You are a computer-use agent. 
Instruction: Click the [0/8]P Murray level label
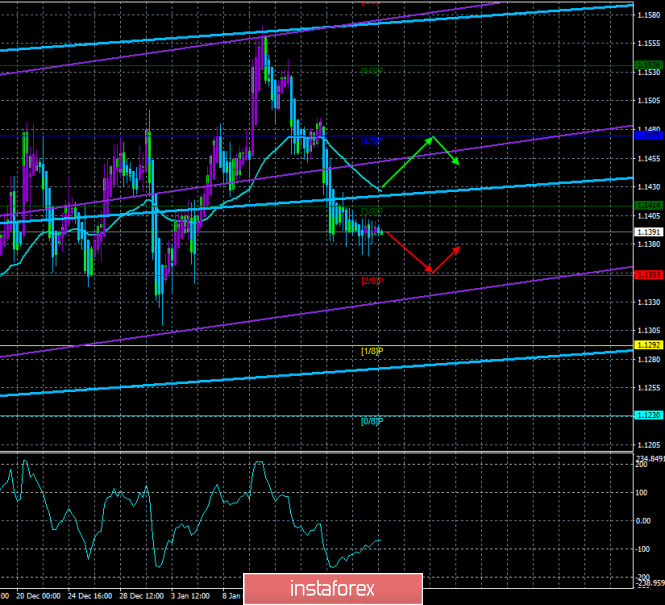click(372, 421)
